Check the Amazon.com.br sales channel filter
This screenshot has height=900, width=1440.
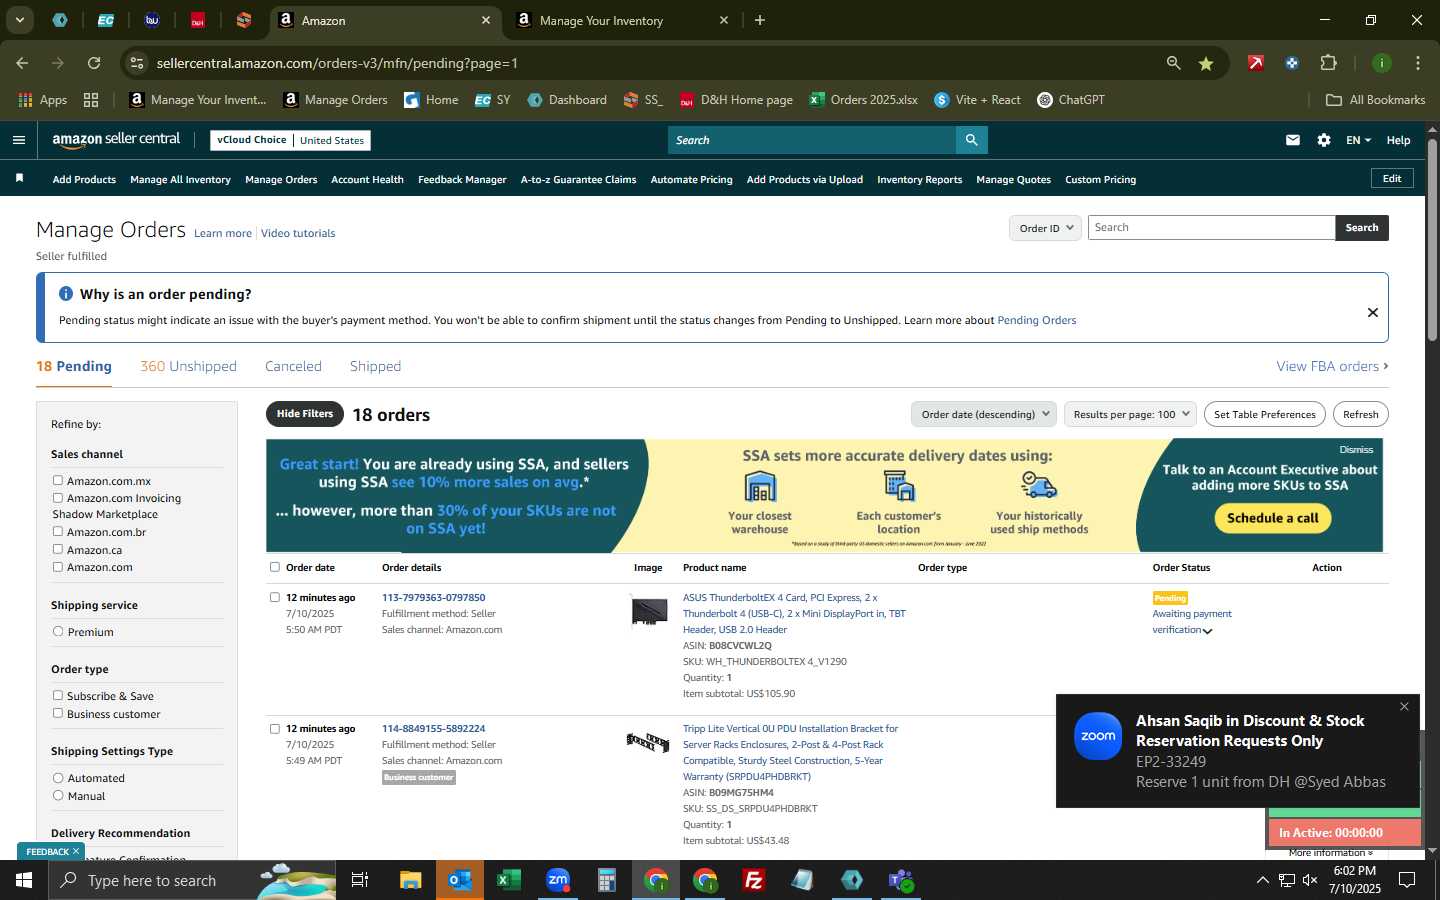tap(58, 531)
